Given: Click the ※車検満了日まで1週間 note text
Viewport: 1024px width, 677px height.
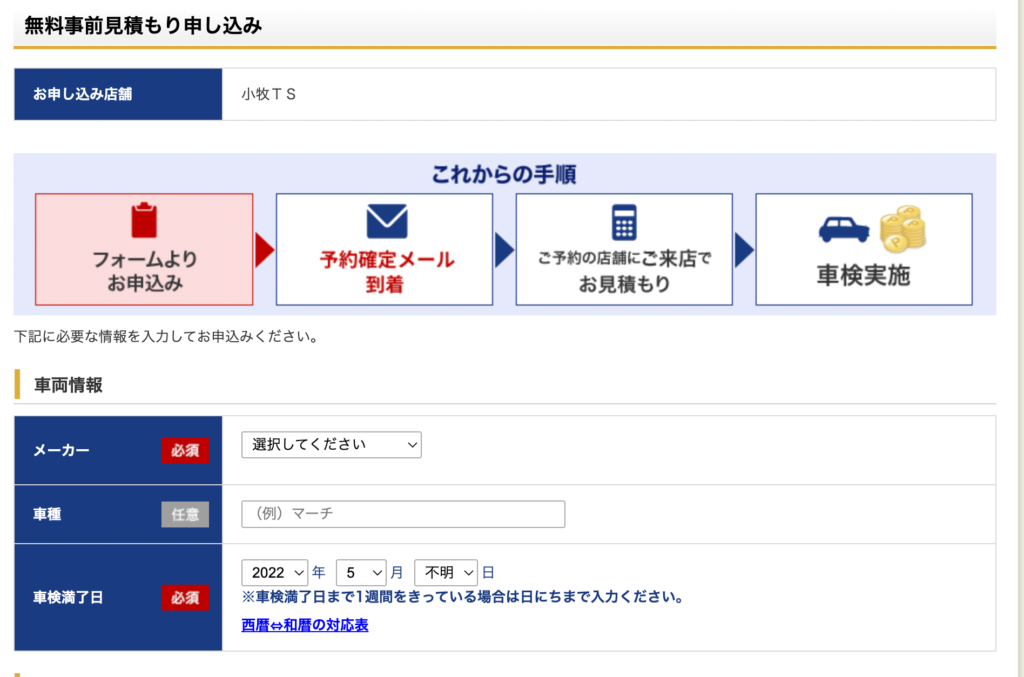Looking at the screenshot, I should [463, 597].
